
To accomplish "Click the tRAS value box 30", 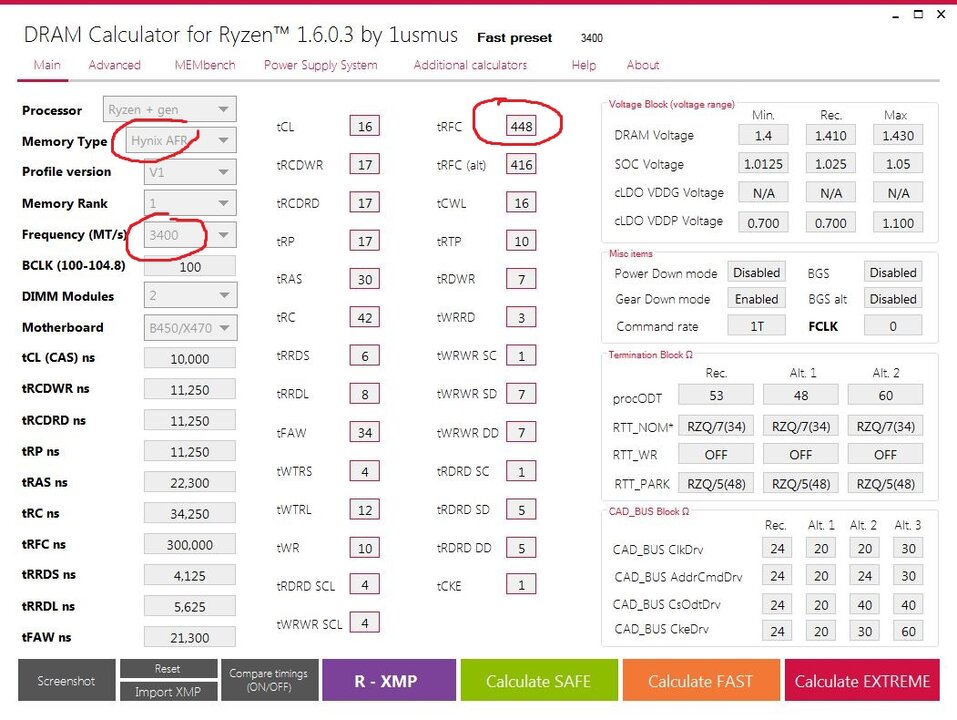I will coord(365,279).
